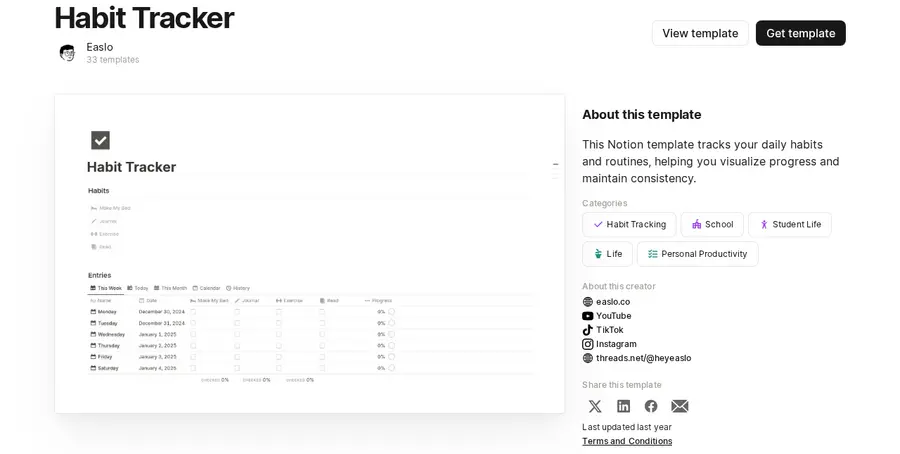This screenshot has width=900, height=454.
Task: Select History tab in preview
Action: pyautogui.click(x=238, y=288)
